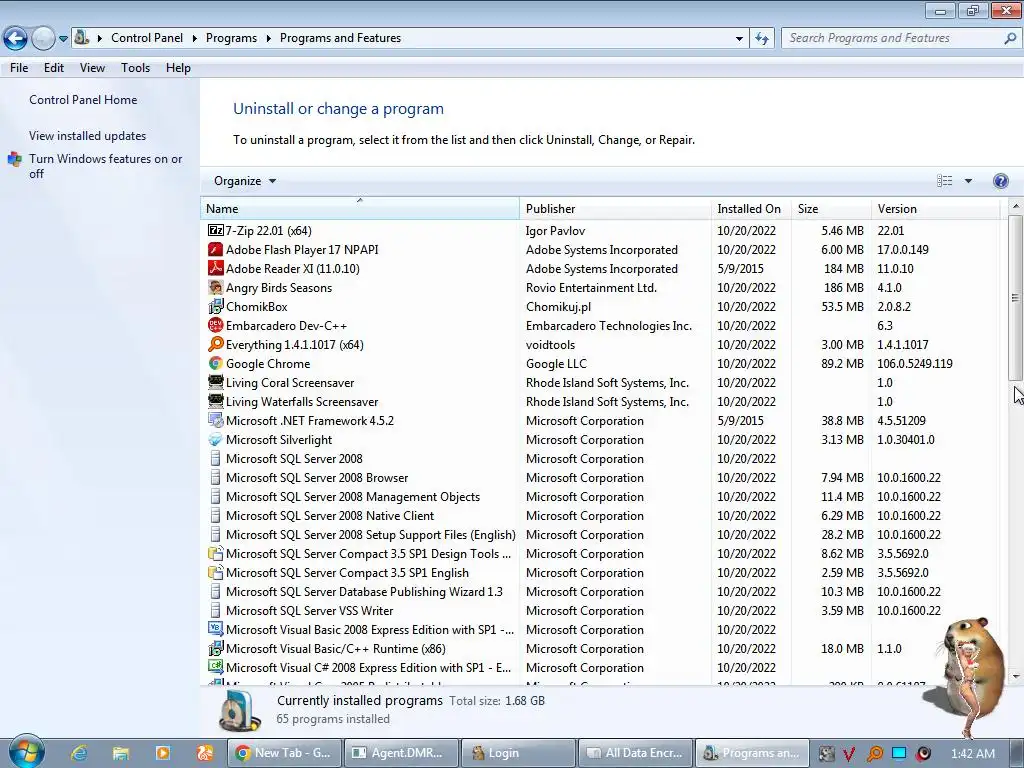Click the Rovio Entertainment Ltd. publisher cell
Screen dimensions: 1024x768
[x=591, y=287]
